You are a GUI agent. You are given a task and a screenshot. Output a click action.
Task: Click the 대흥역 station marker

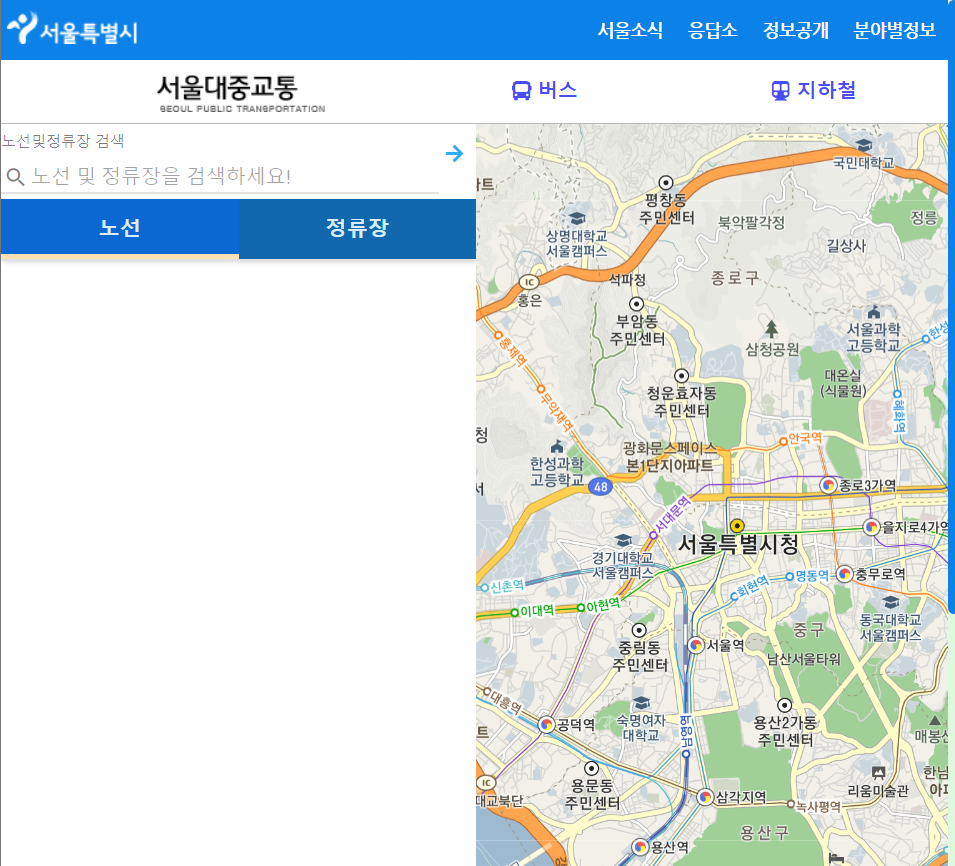(487, 691)
